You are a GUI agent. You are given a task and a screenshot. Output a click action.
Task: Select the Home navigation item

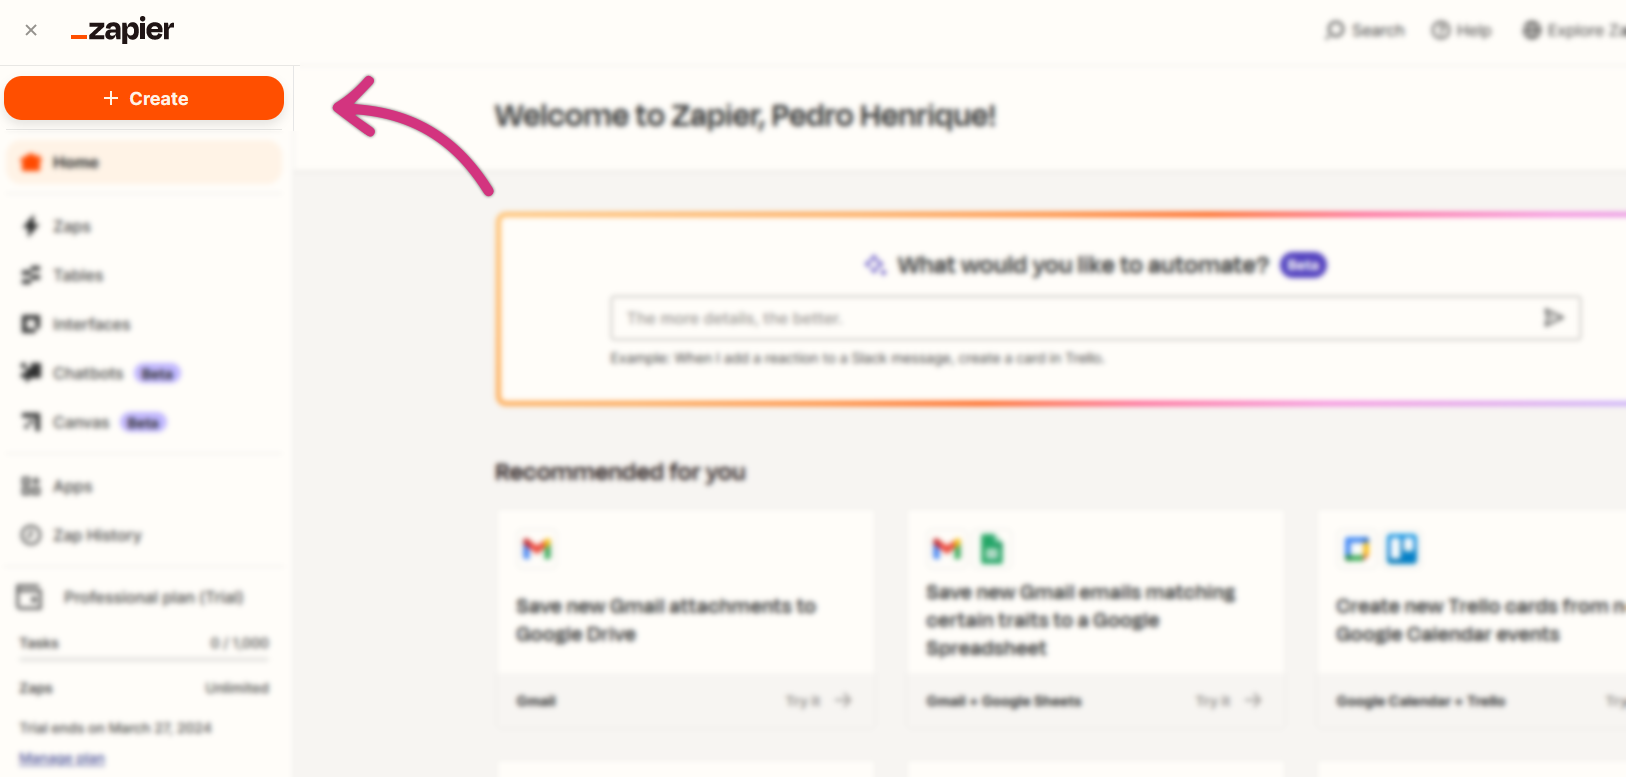(x=75, y=161)
